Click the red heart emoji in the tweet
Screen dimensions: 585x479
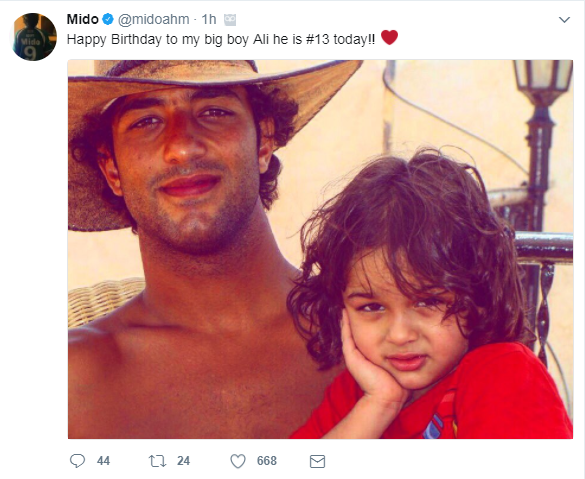click(x=389, y=37)
